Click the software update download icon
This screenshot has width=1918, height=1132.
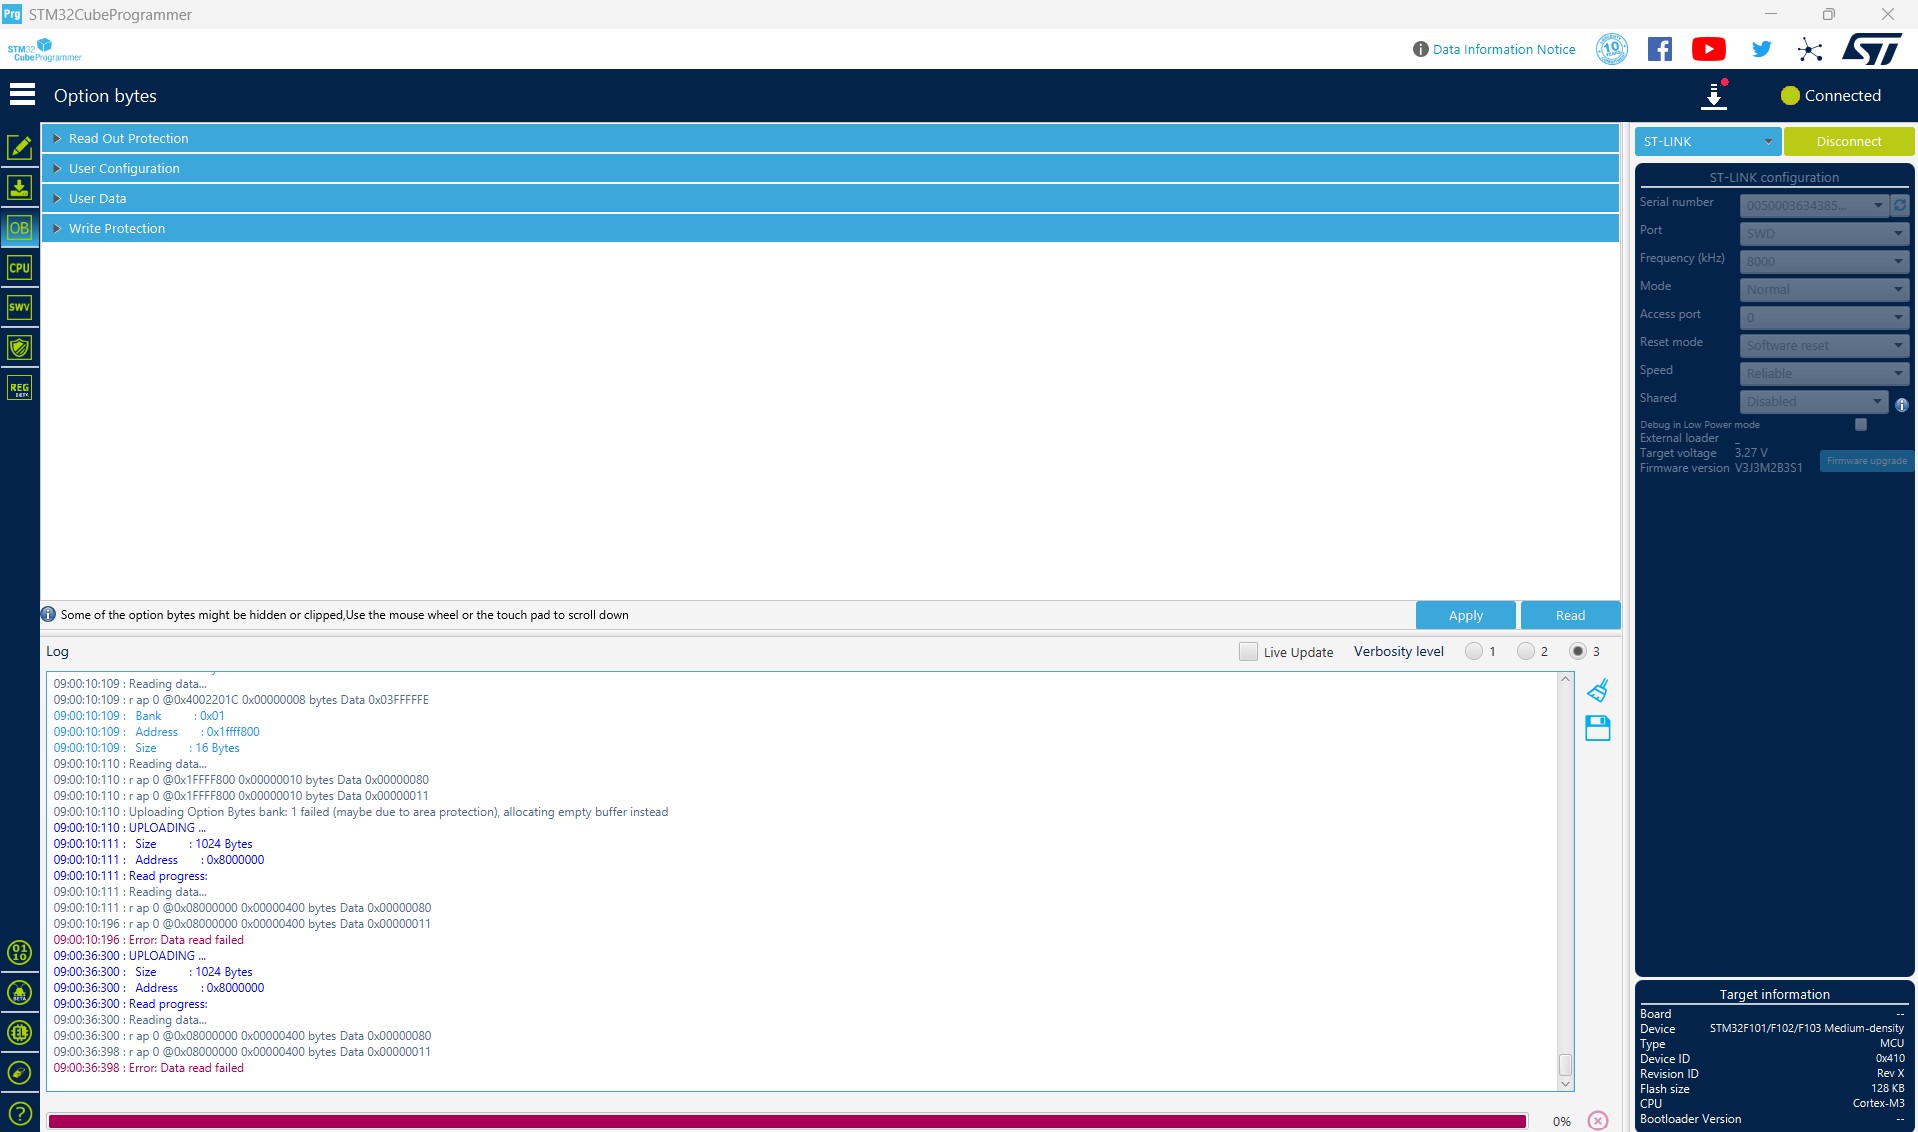(1714, 96)
